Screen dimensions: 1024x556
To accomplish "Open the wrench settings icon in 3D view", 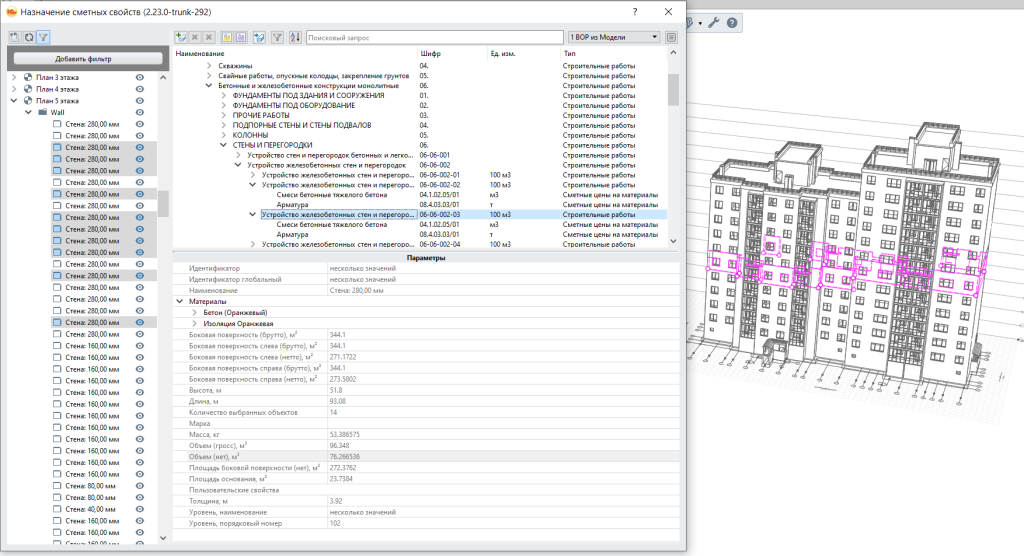I will pos(714,22).
